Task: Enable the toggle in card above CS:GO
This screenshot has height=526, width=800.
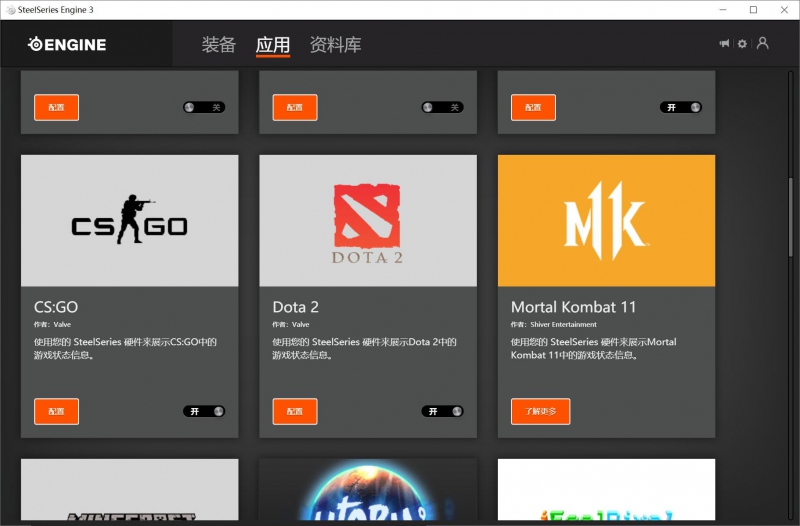Action: click(204, 107)
